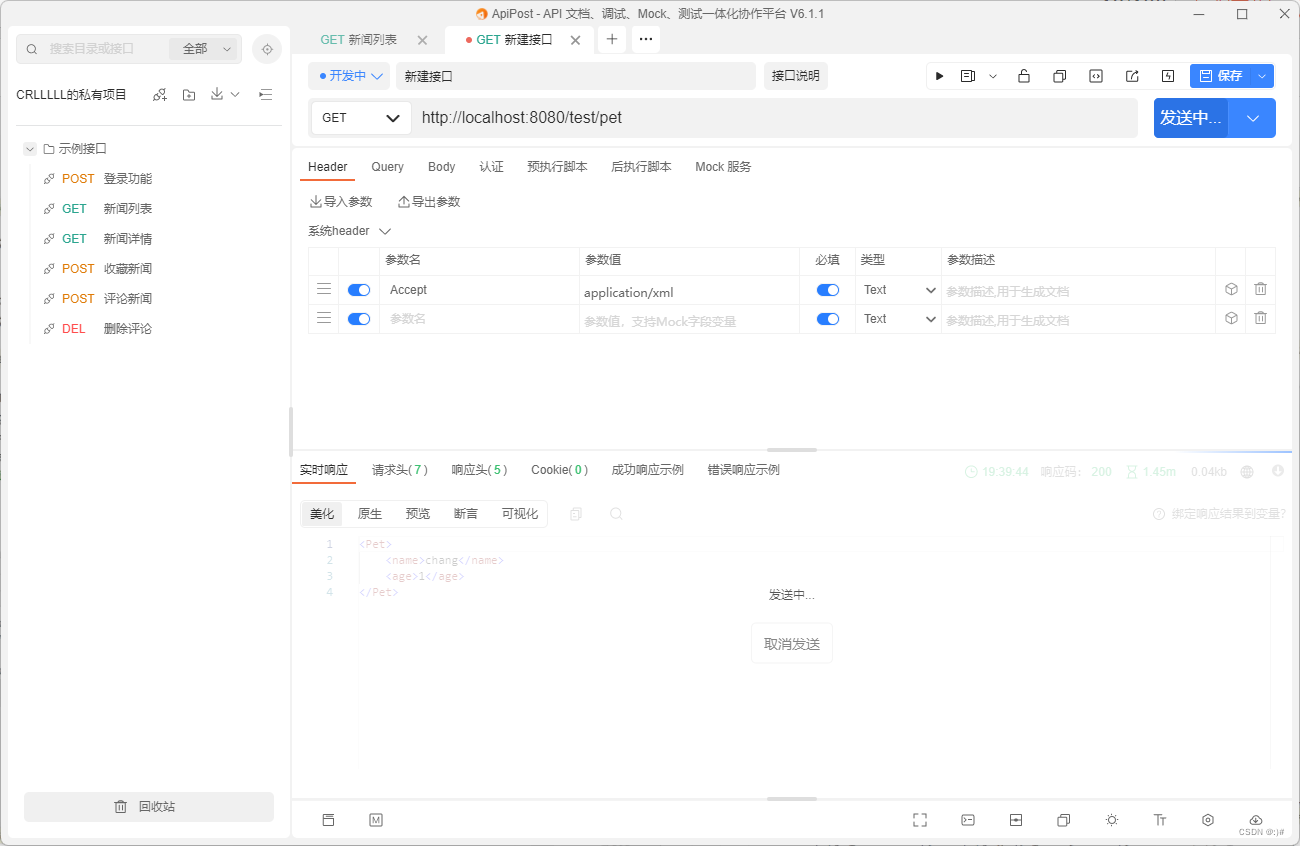Screen dimensions: 1300x846
Task: Collapse the 示例接口 folder
Action: [x=30, y=149]
